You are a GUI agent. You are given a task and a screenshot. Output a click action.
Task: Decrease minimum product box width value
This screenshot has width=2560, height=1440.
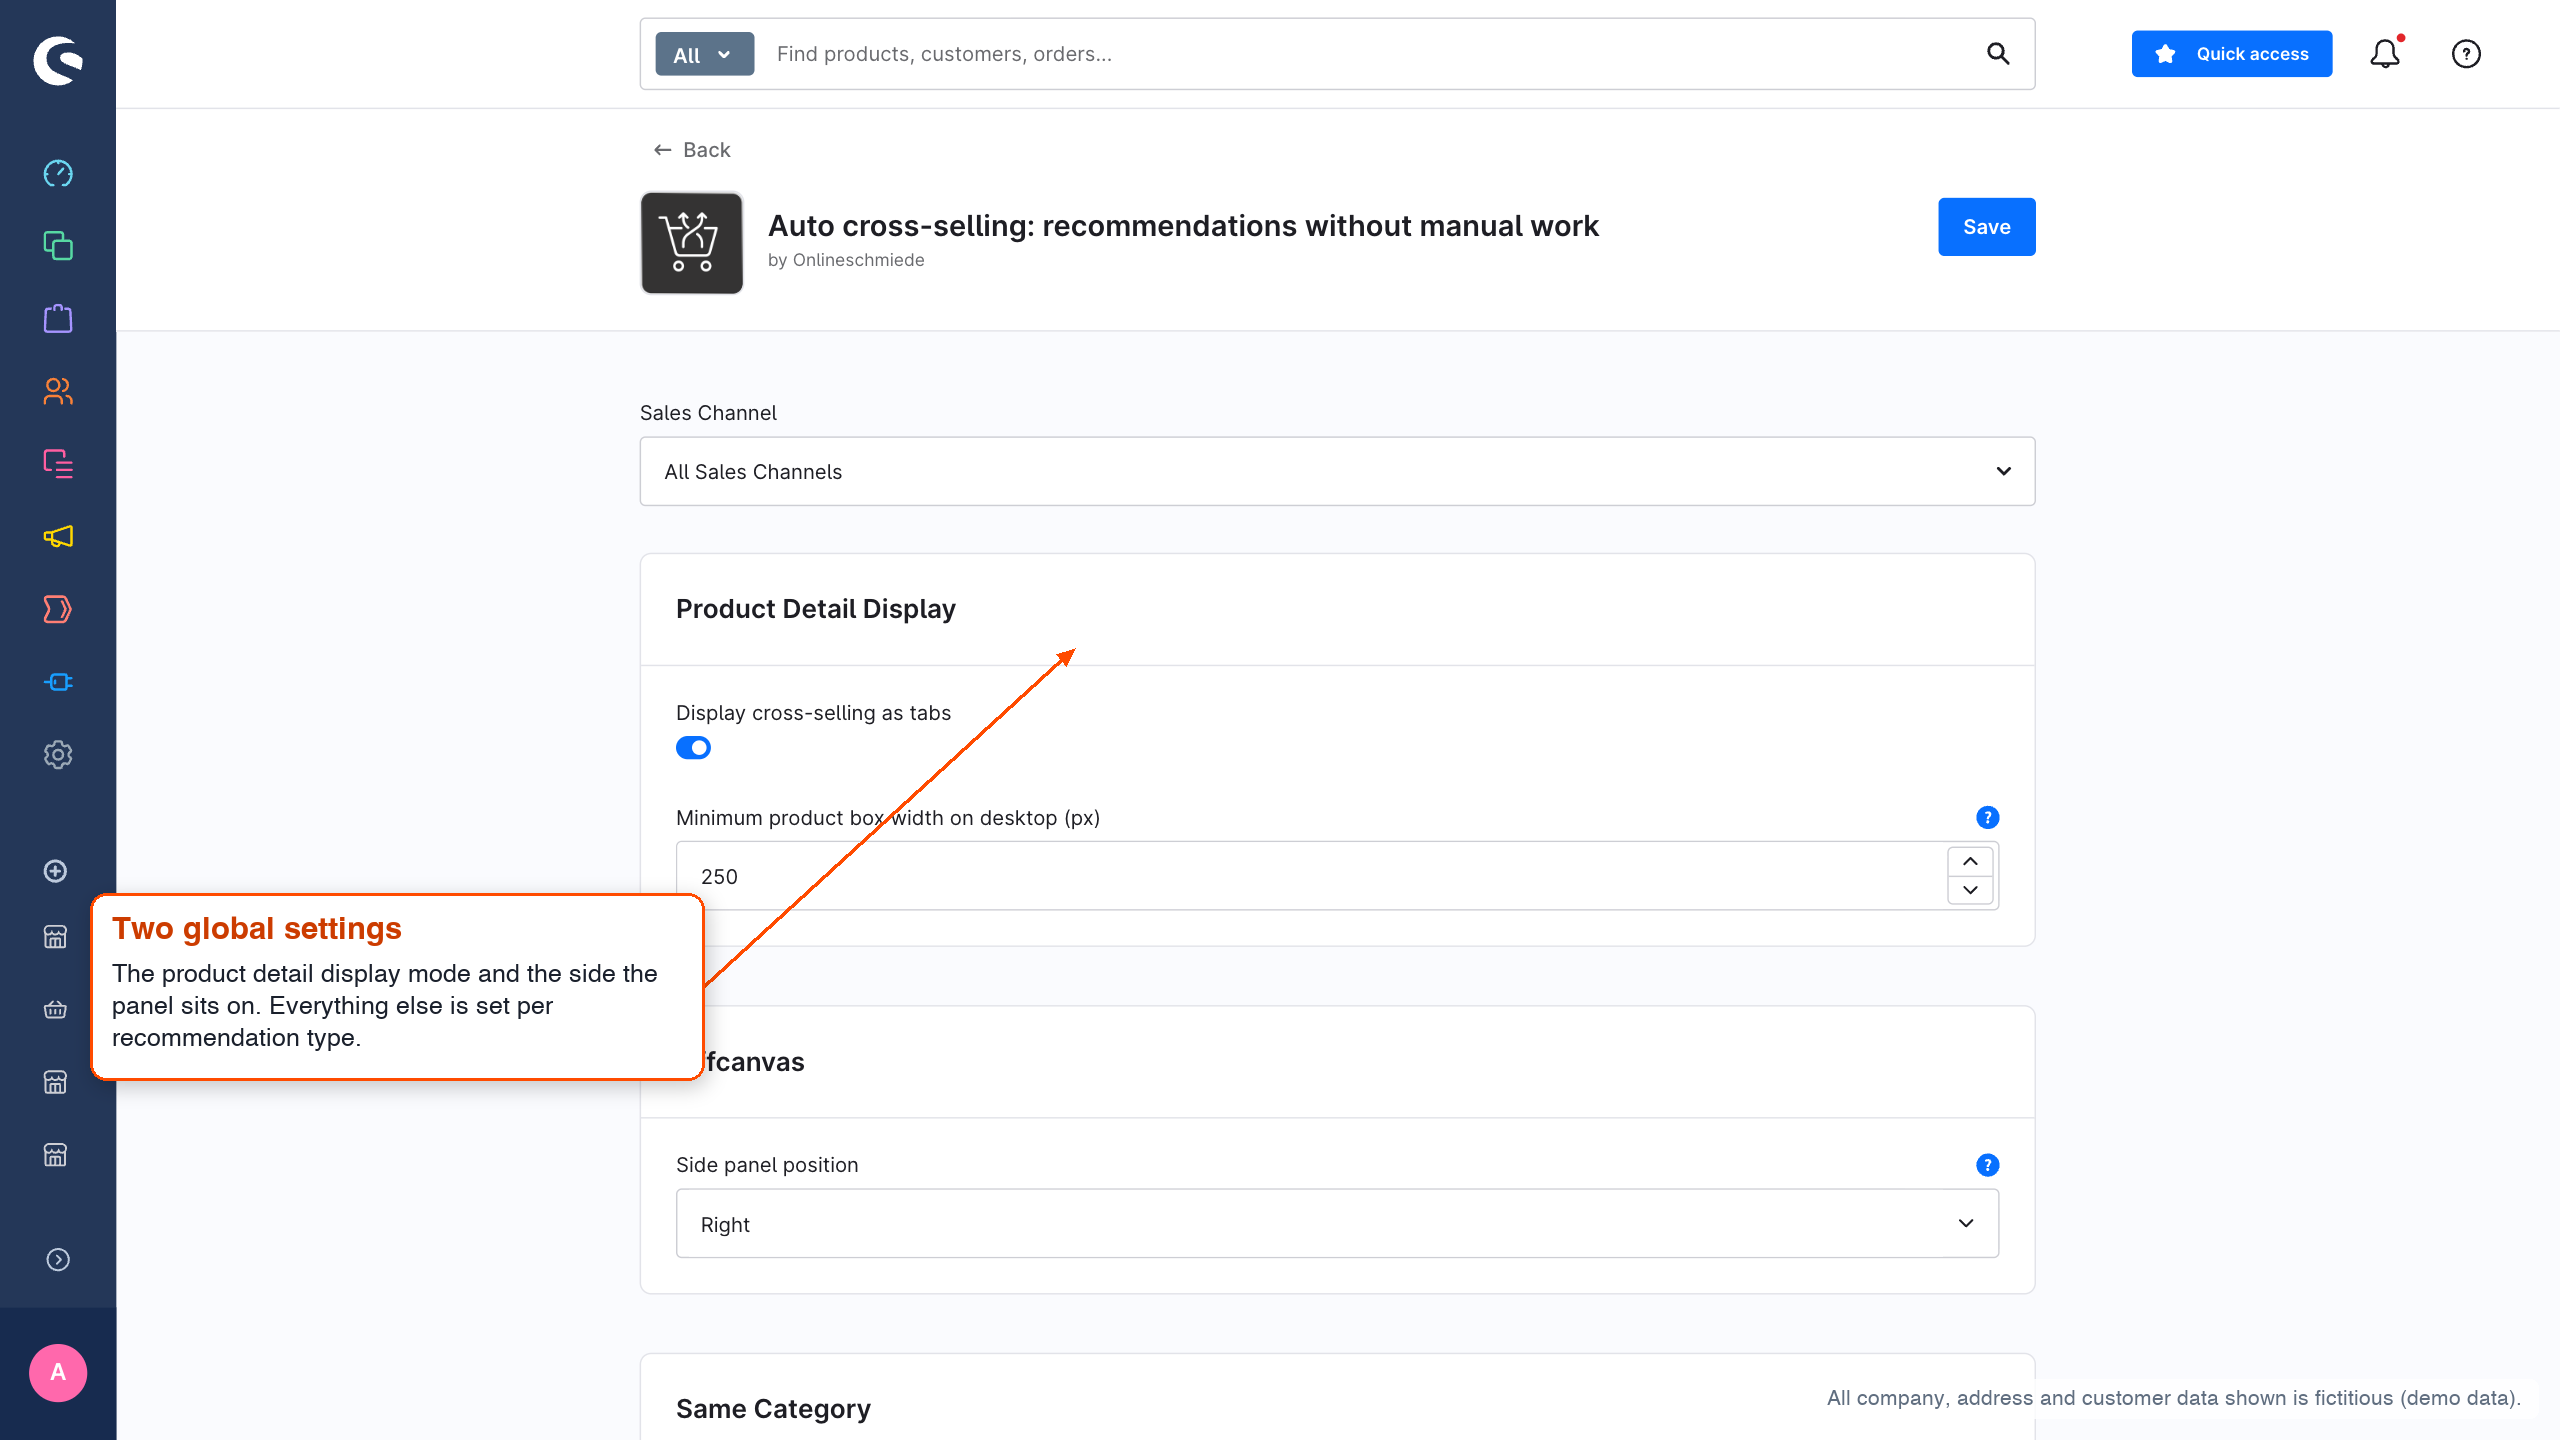(x=1970, y=890)
